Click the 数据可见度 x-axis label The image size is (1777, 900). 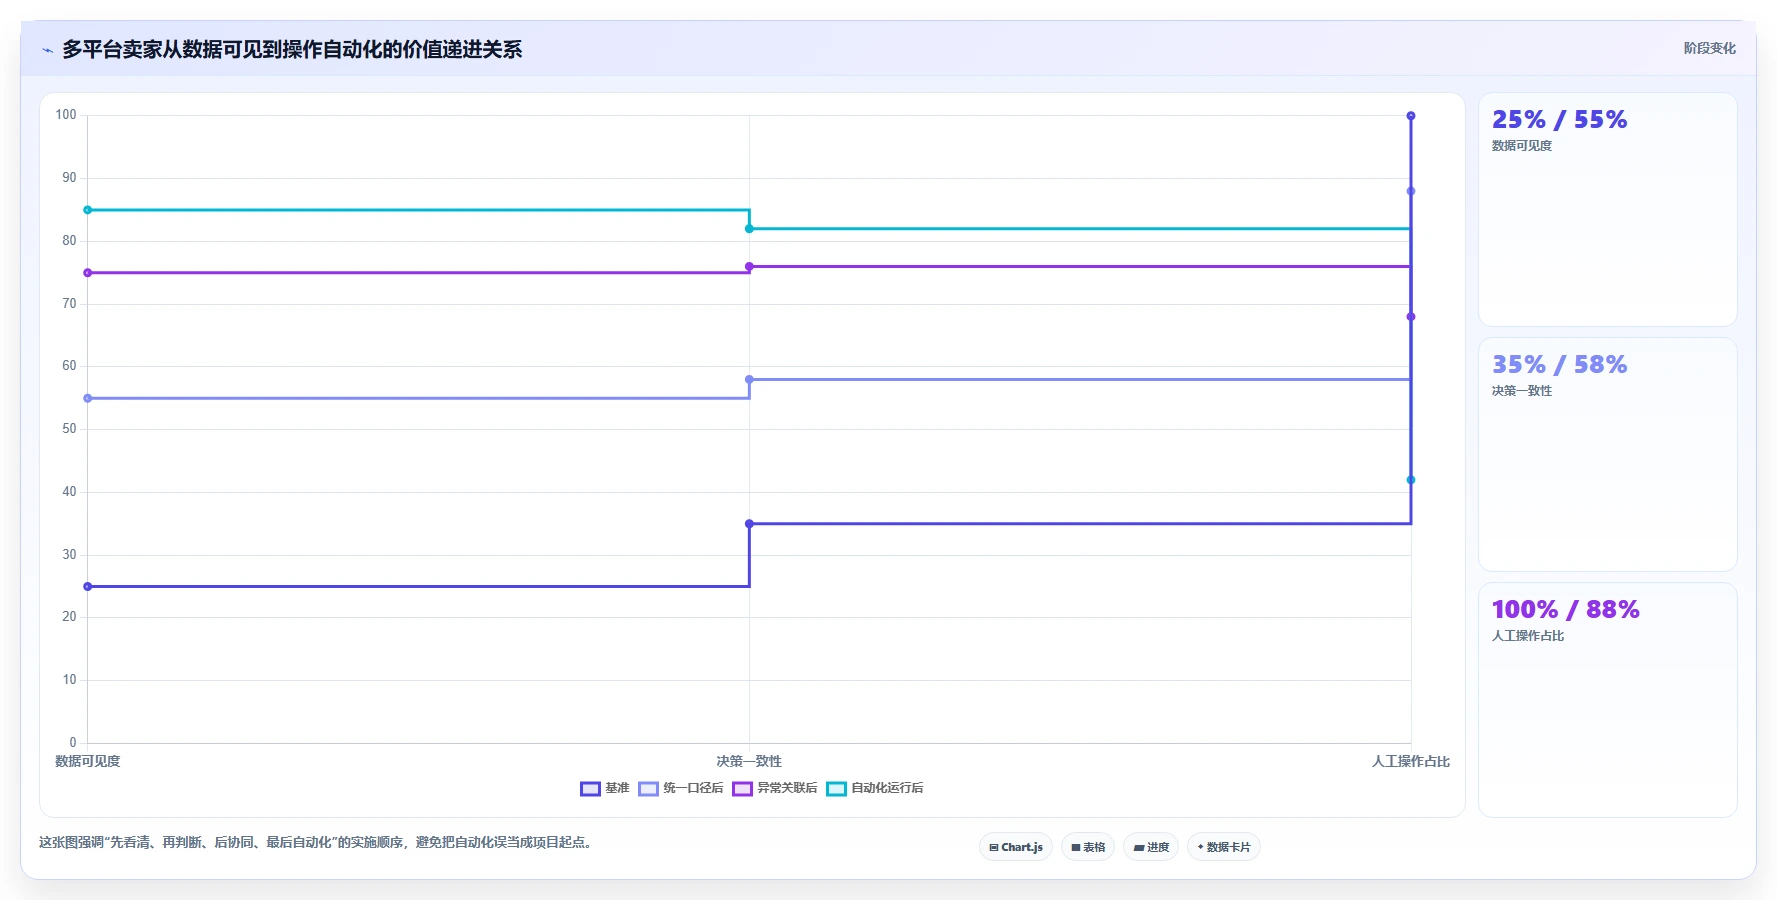click(88, 761)
